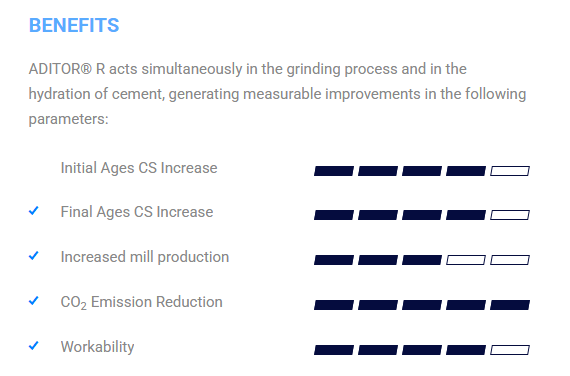The width and height of the screenshot is (570, 376).
Task: Click fourth filled bar of Workability rating
Action: [466, 350]
